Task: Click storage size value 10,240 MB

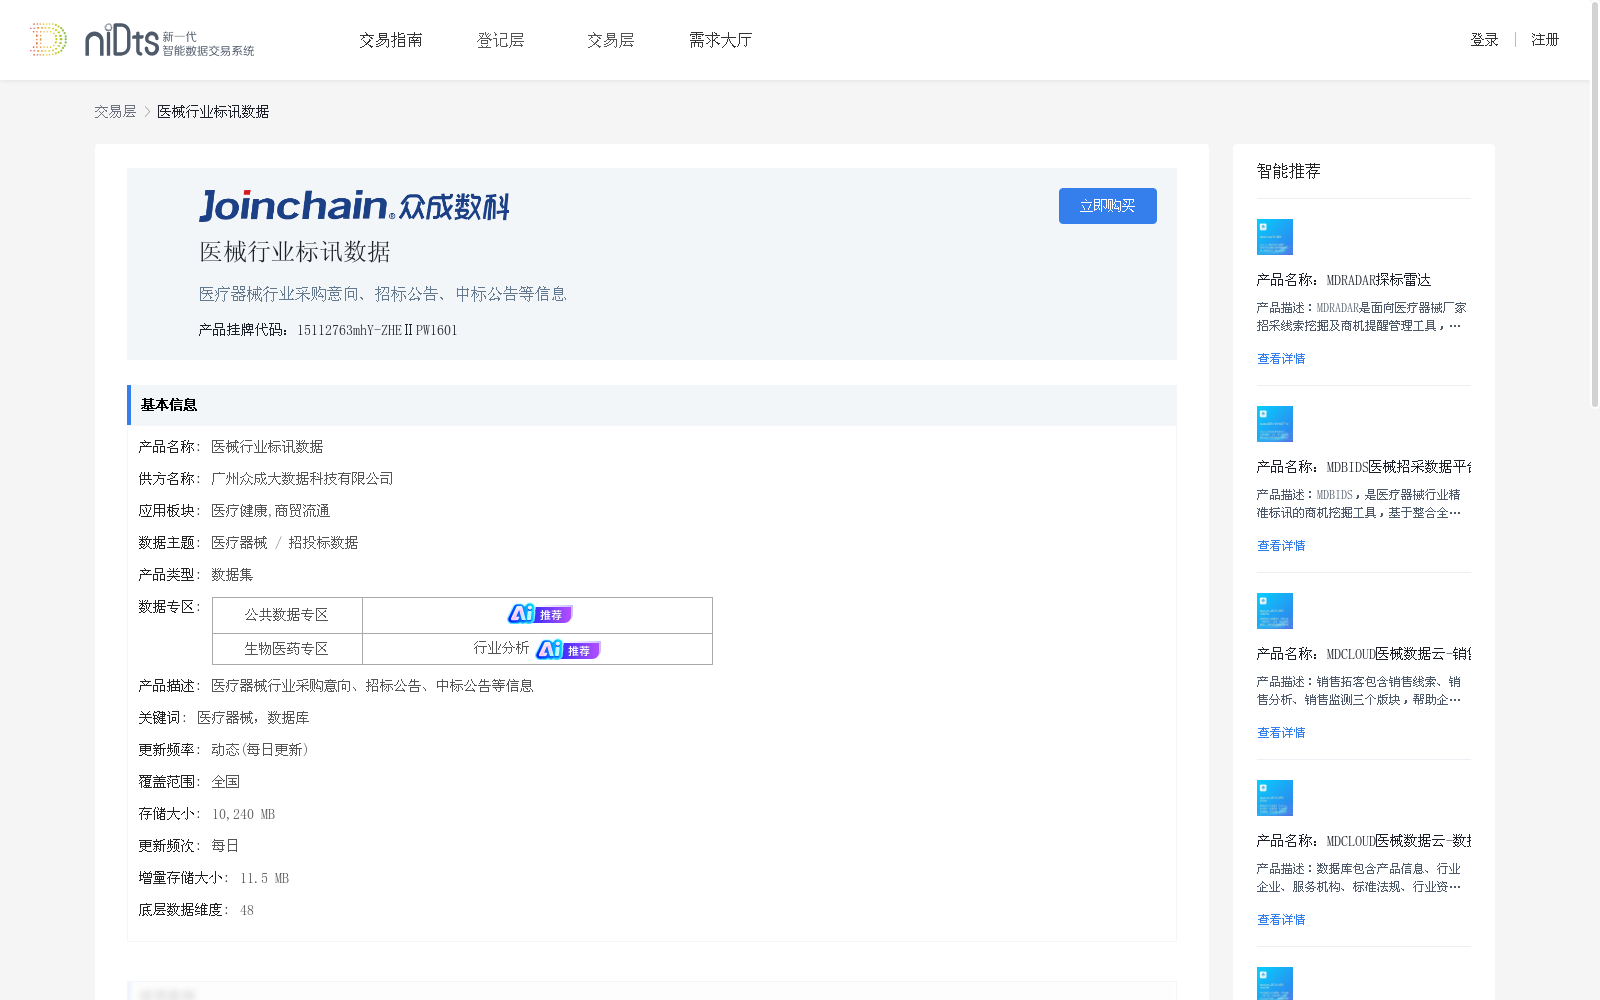Action: pos(243,815)
